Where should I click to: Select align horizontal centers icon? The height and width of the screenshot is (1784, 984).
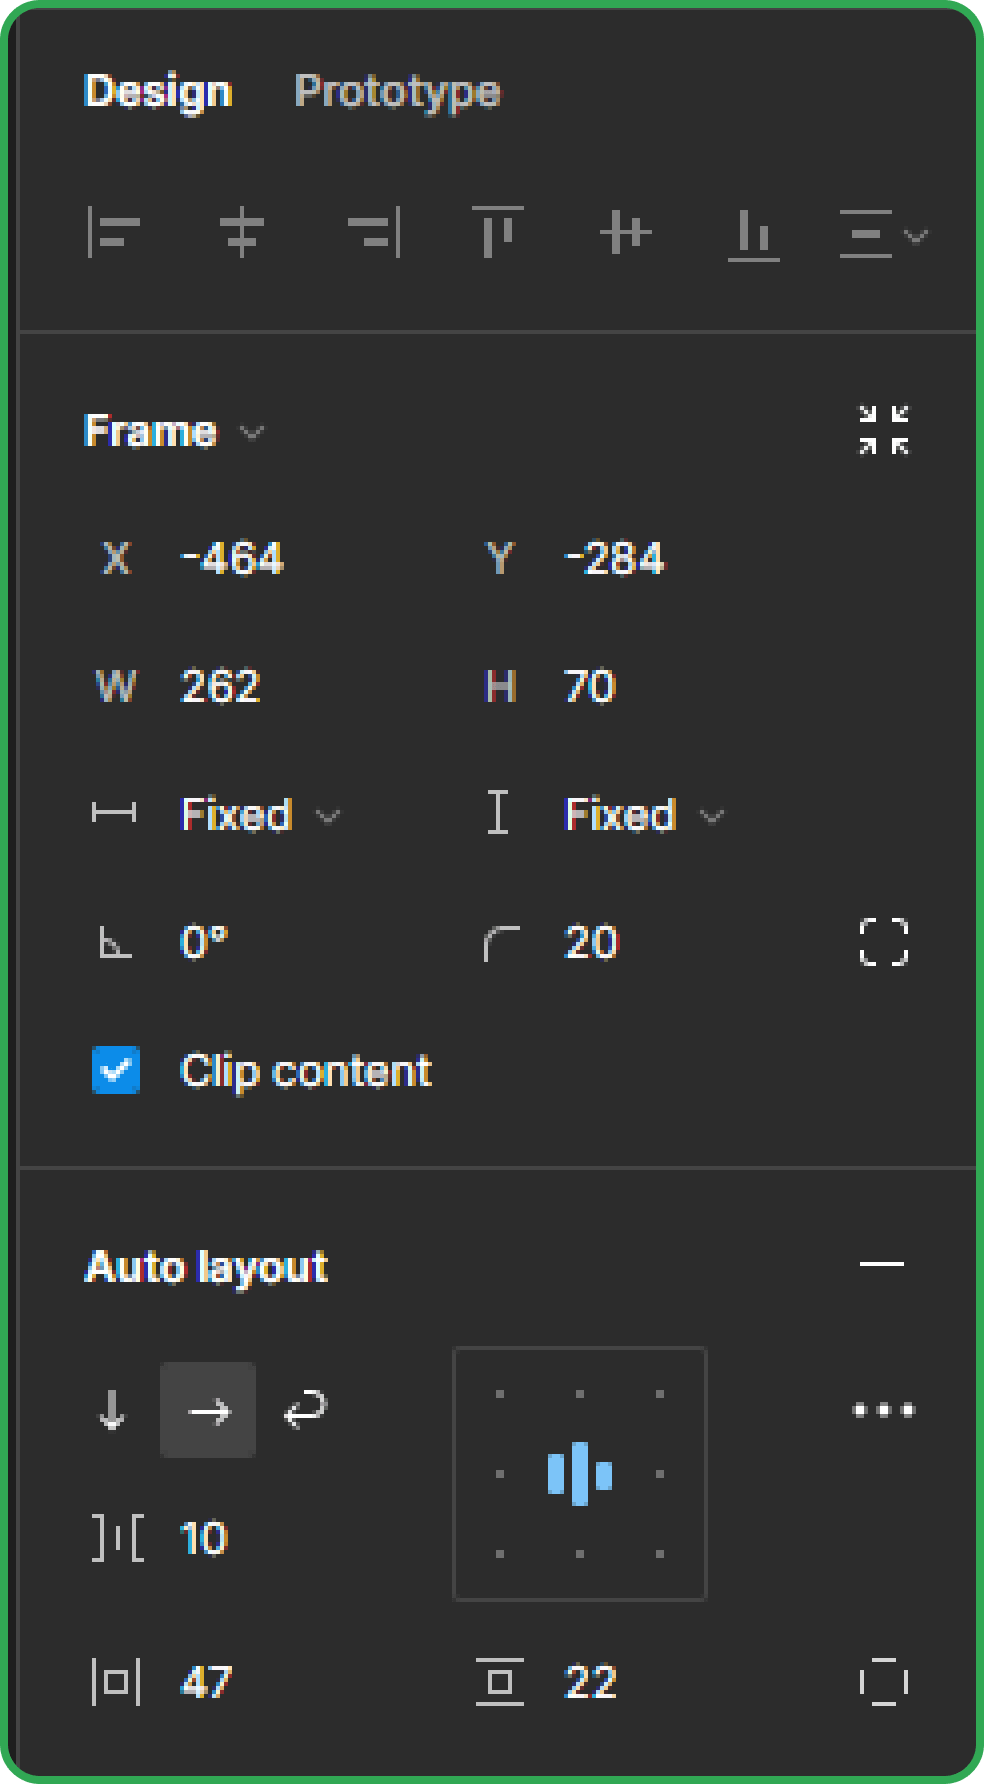(241, 233)
